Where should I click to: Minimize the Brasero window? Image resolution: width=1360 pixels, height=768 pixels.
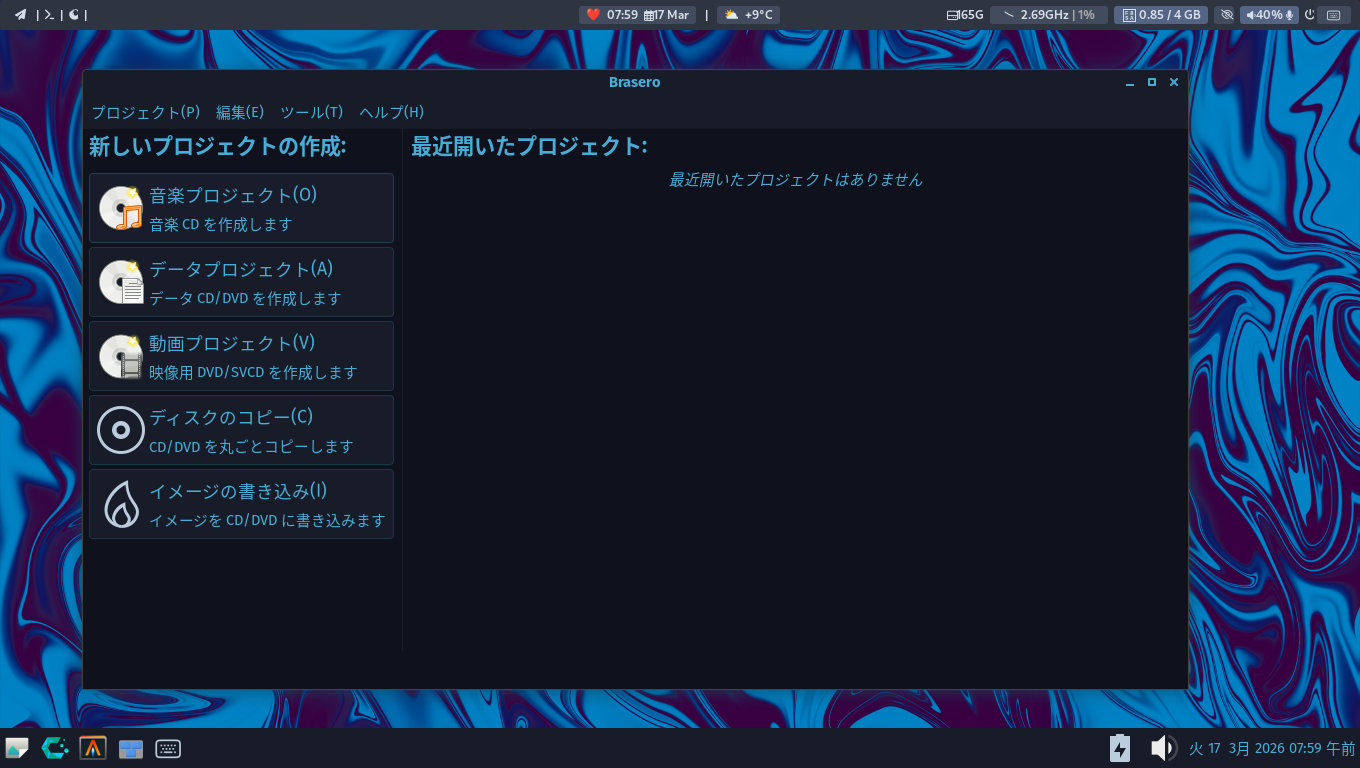(x=1130, y=83)
